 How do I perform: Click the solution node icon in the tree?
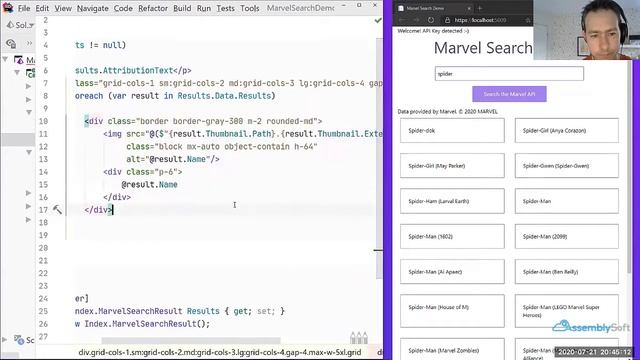pos(18,60)
